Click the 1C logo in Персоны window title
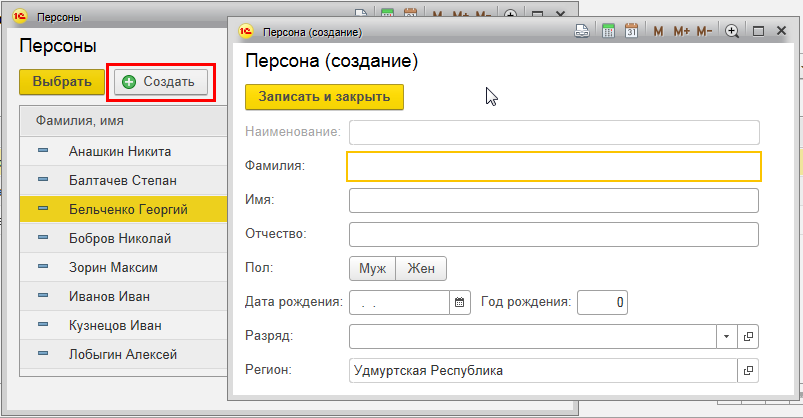The image size is (803, 418). (x=20, y=16)
